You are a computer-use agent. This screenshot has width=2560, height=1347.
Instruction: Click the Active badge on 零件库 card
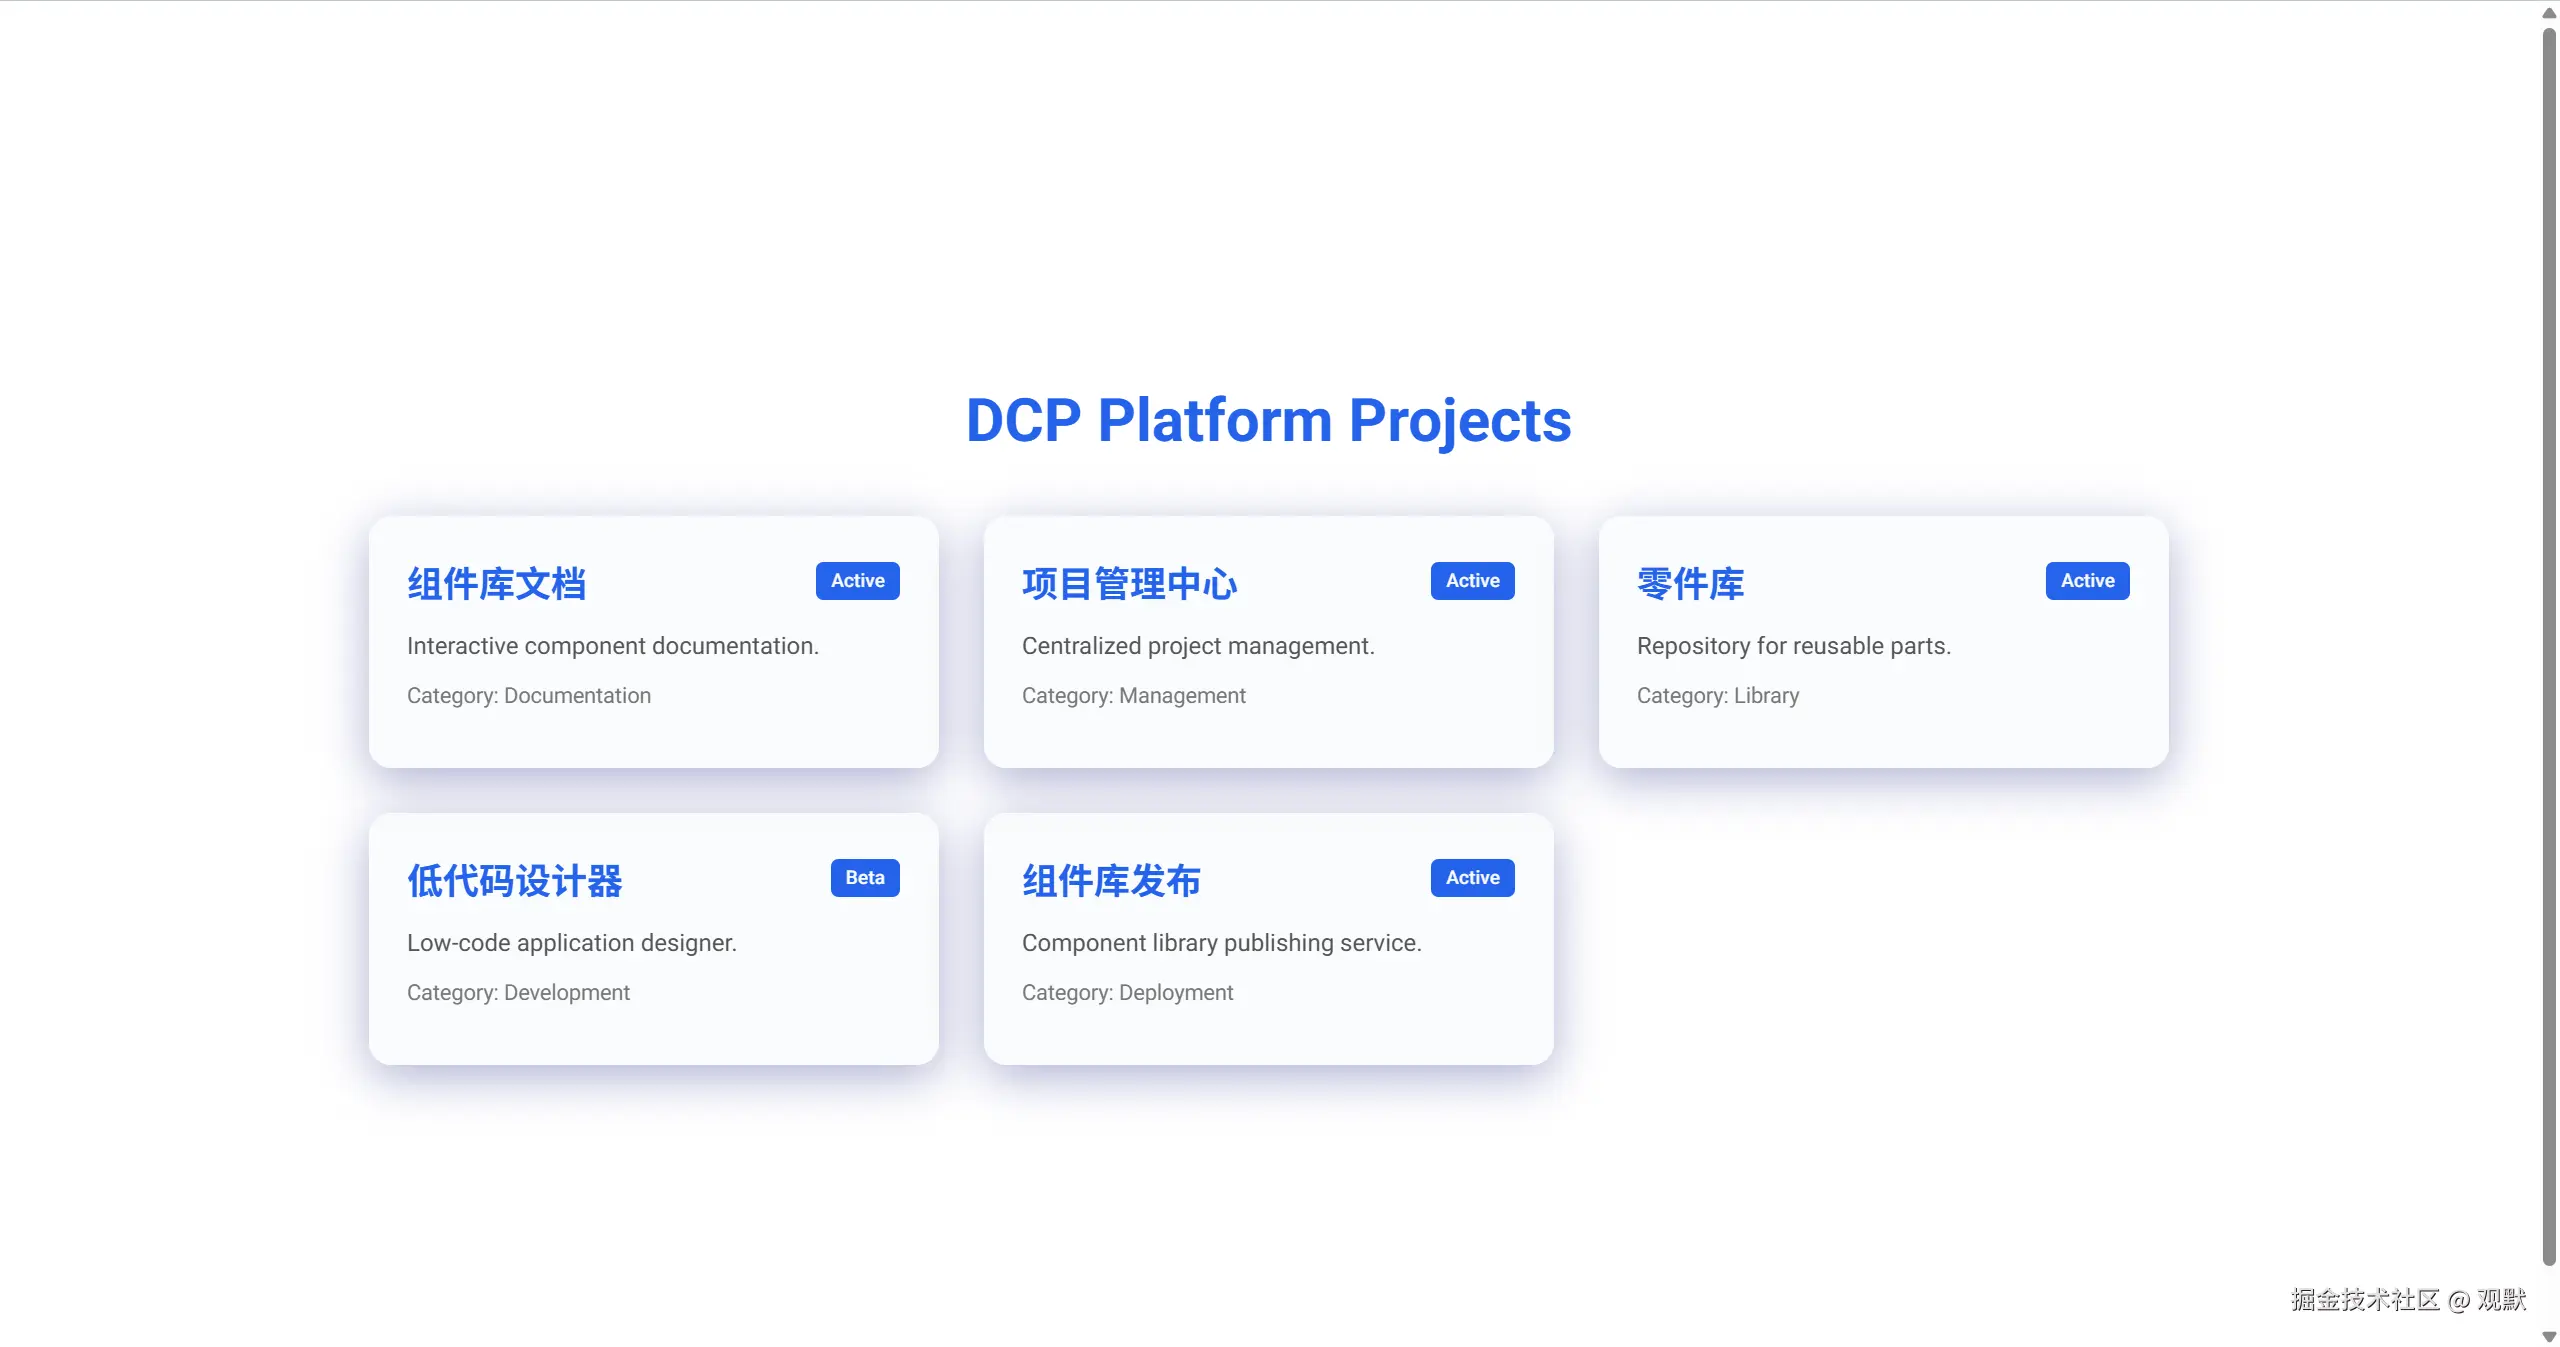[2087, 581]
